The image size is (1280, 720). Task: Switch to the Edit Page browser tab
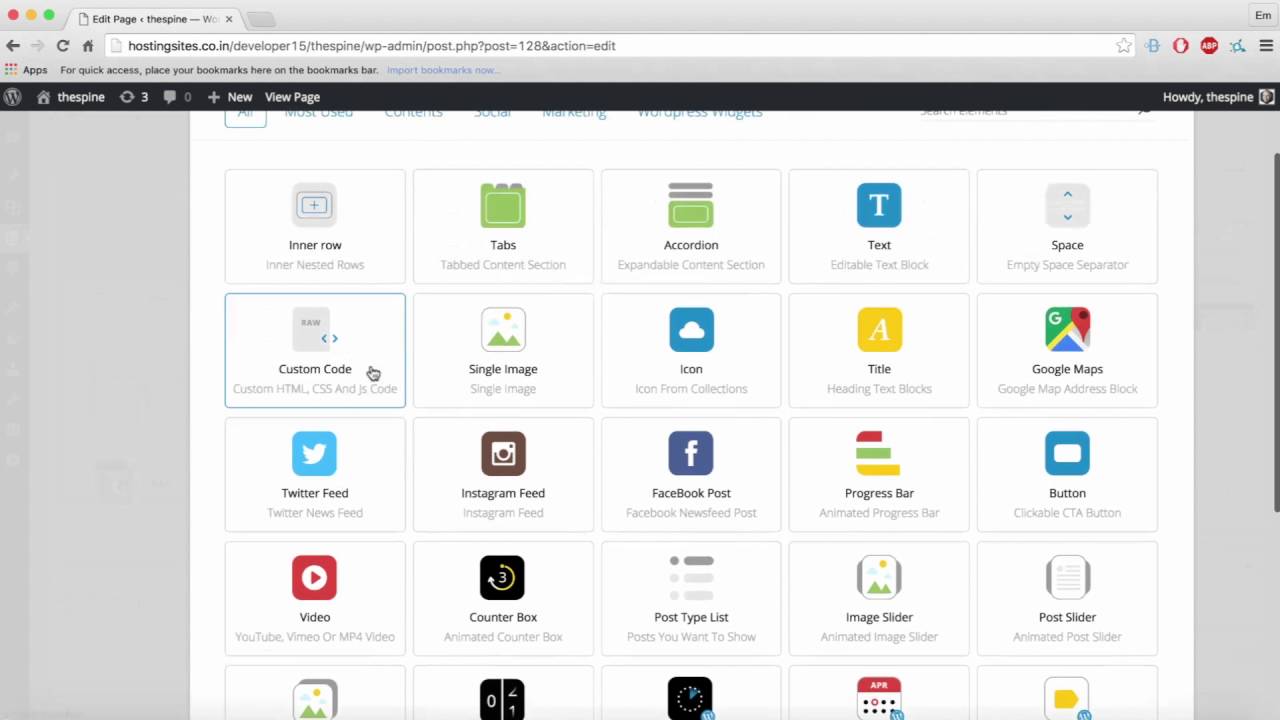coord(155,19)
